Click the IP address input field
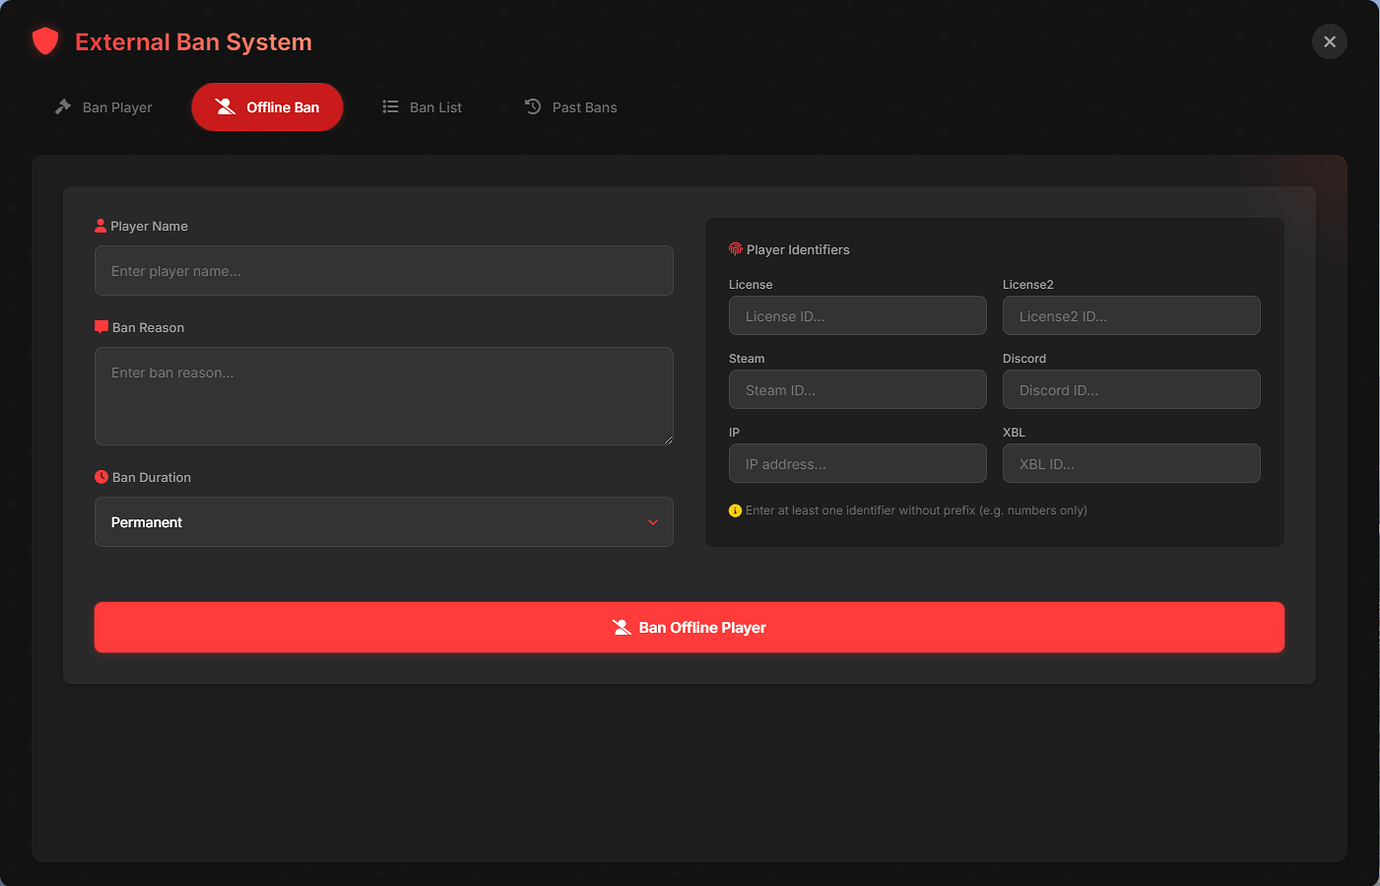Image resolution: width=1380 pixels, height=886 pixels. pos(857,463)
